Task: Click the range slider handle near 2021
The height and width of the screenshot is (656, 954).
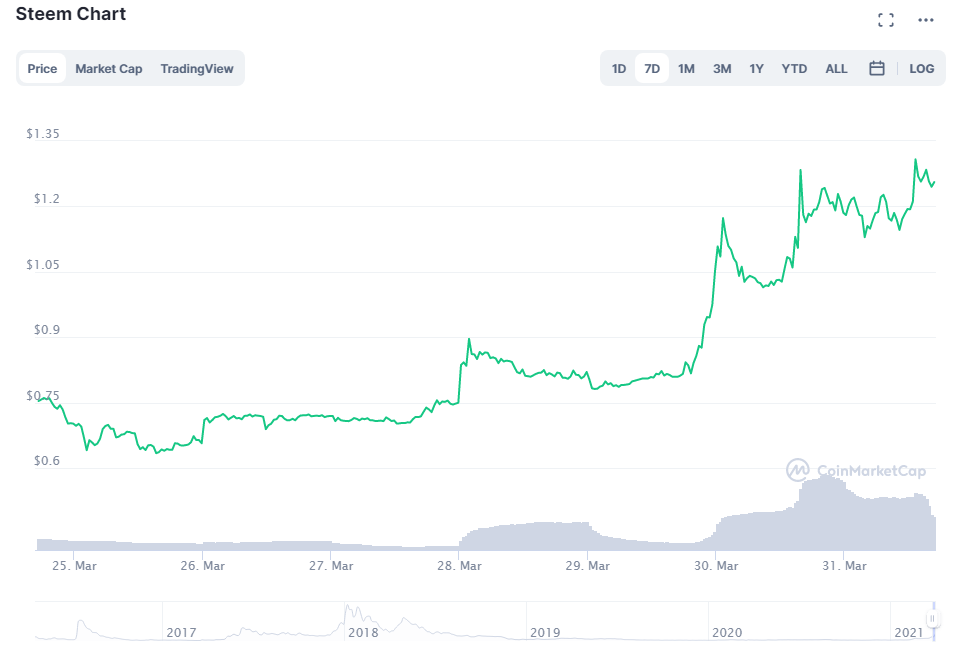Action: coord(932,620)
